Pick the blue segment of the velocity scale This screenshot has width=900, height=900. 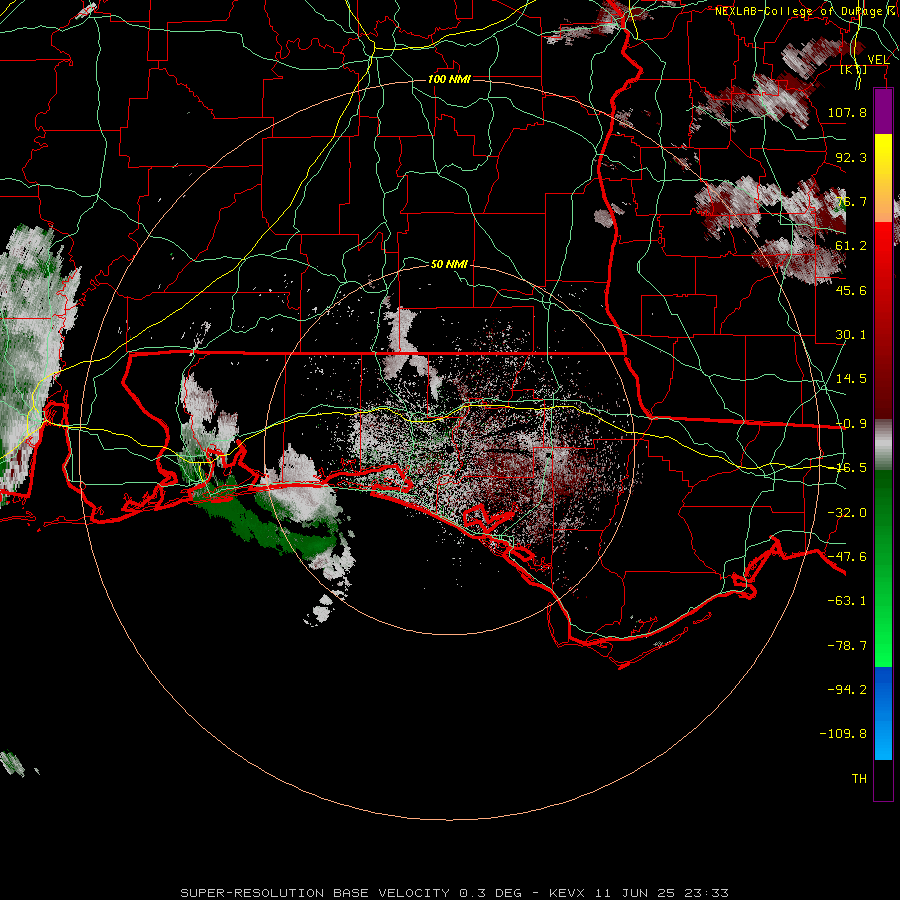point(883,713)
